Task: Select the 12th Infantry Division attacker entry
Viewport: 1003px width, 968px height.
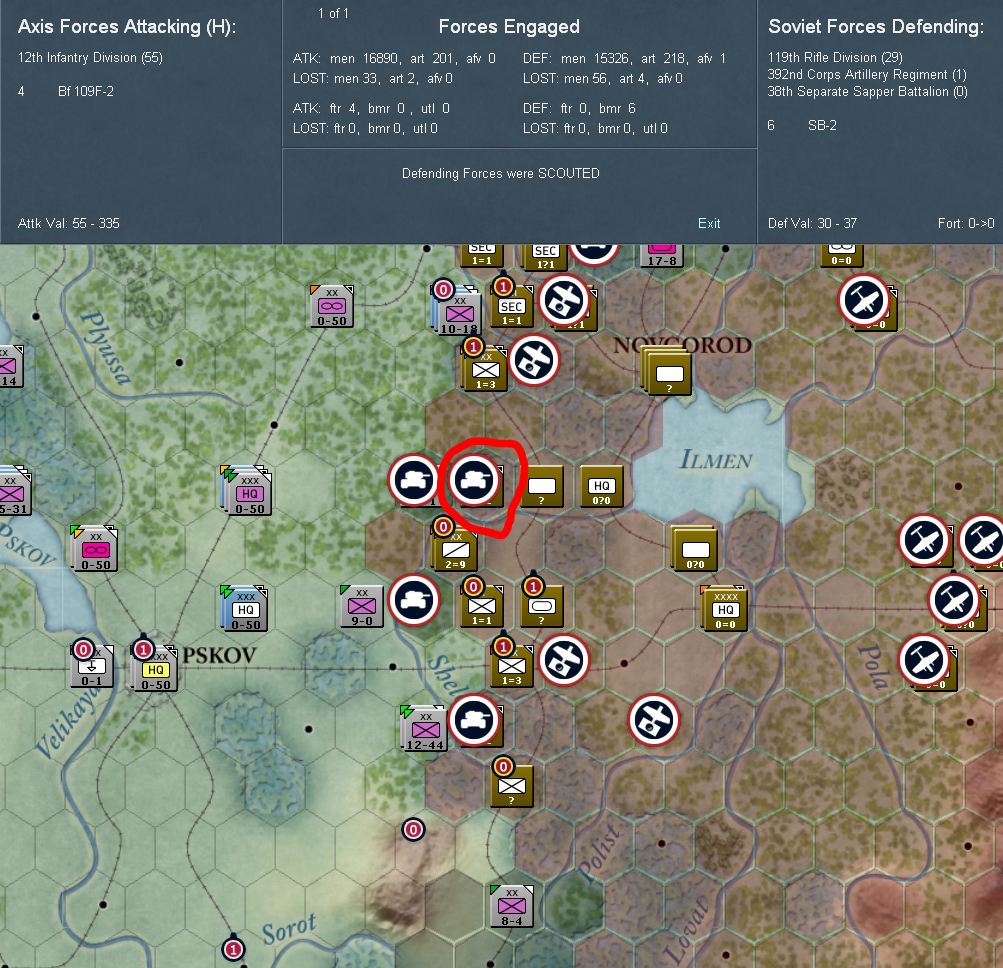Action: point(90,58)
